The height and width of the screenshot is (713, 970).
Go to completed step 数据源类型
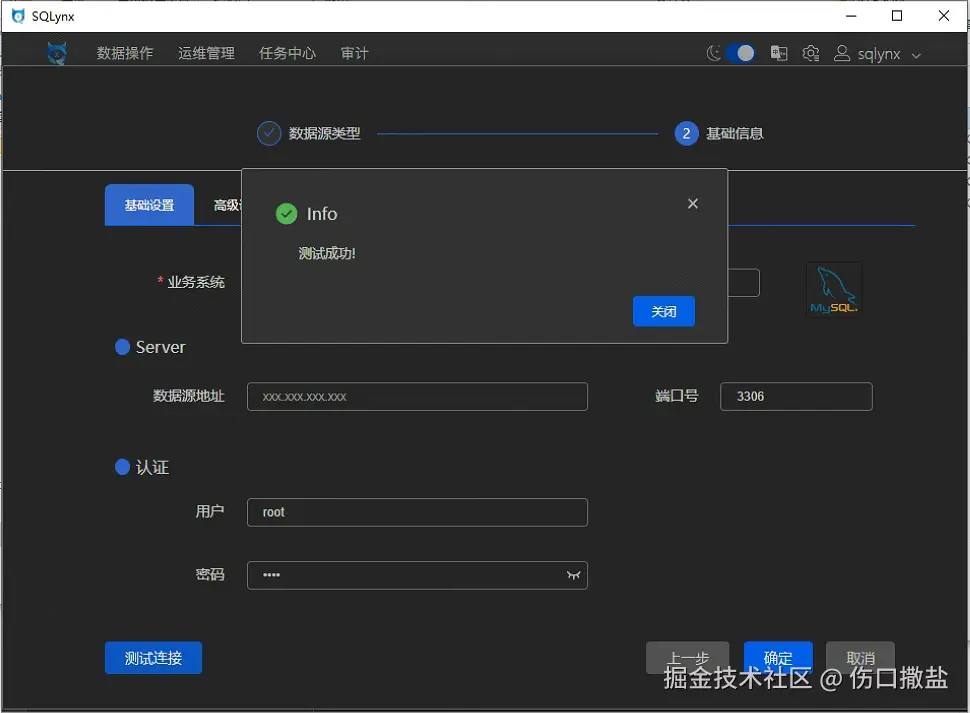(309, 133)
